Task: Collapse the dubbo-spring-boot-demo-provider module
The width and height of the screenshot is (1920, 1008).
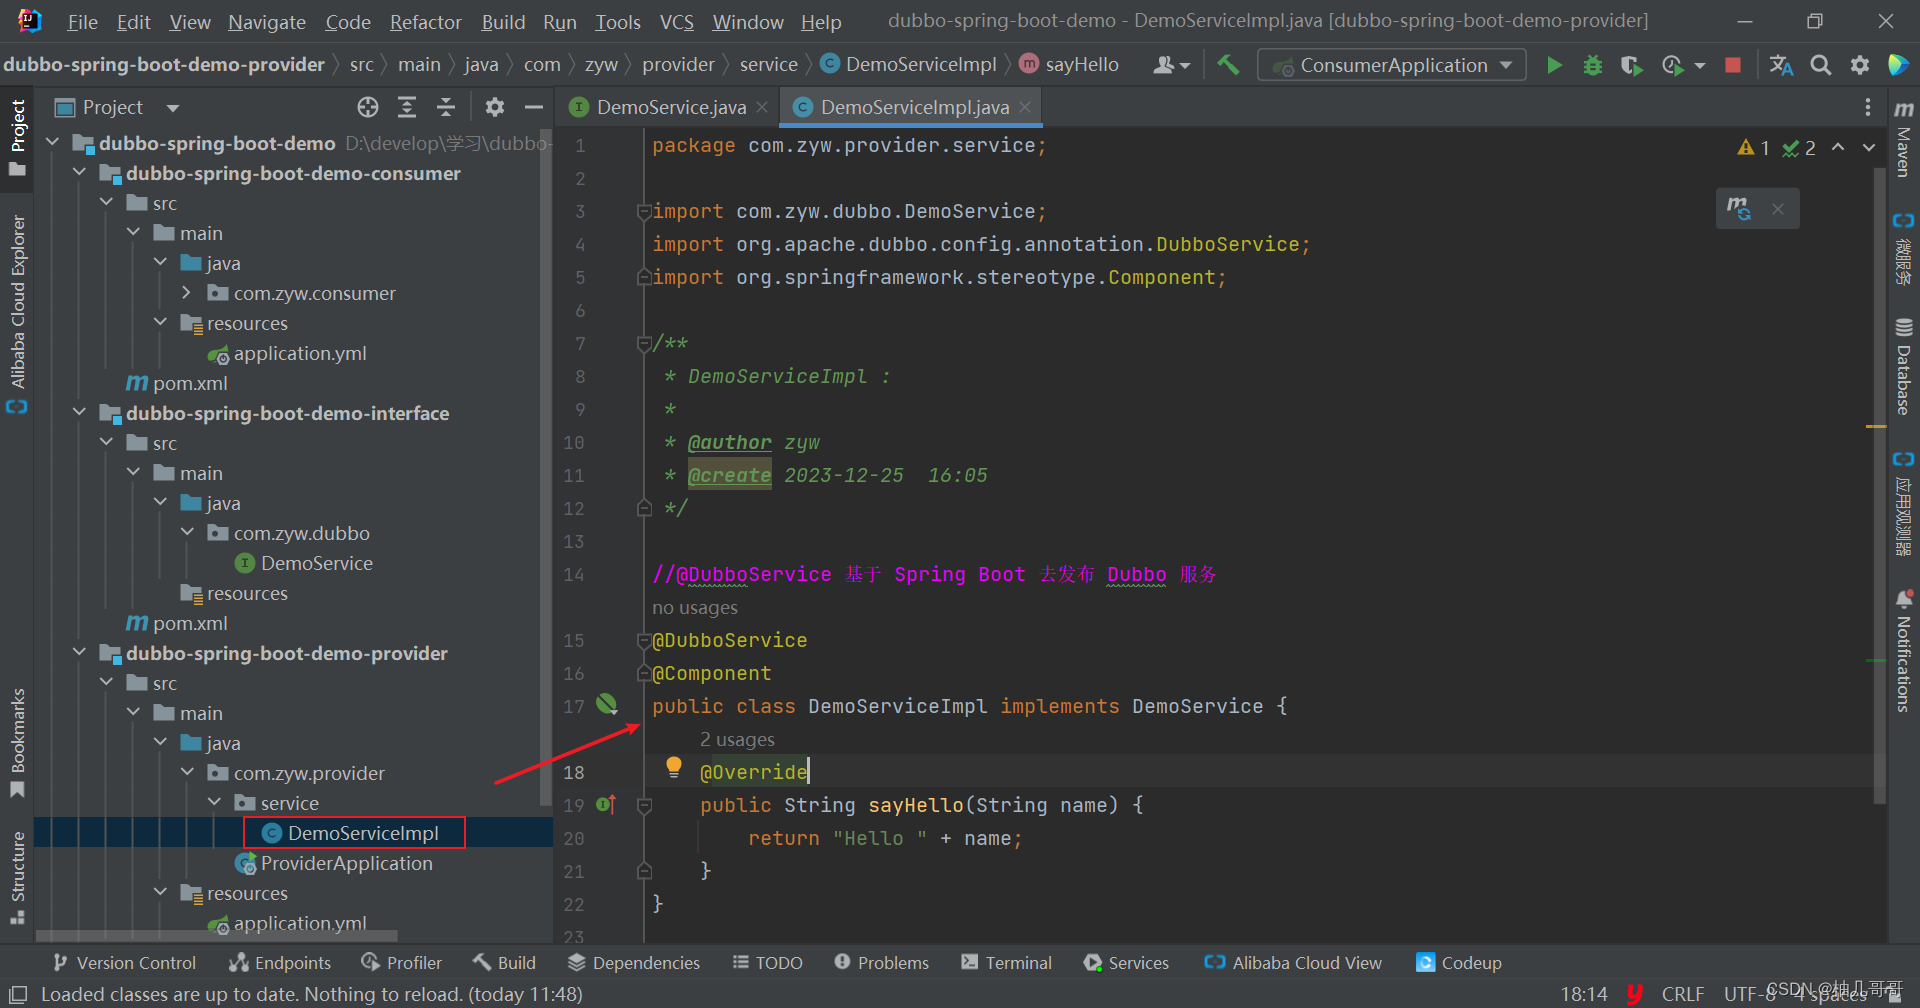Action: pyautogui.click(x=80, y=653)
